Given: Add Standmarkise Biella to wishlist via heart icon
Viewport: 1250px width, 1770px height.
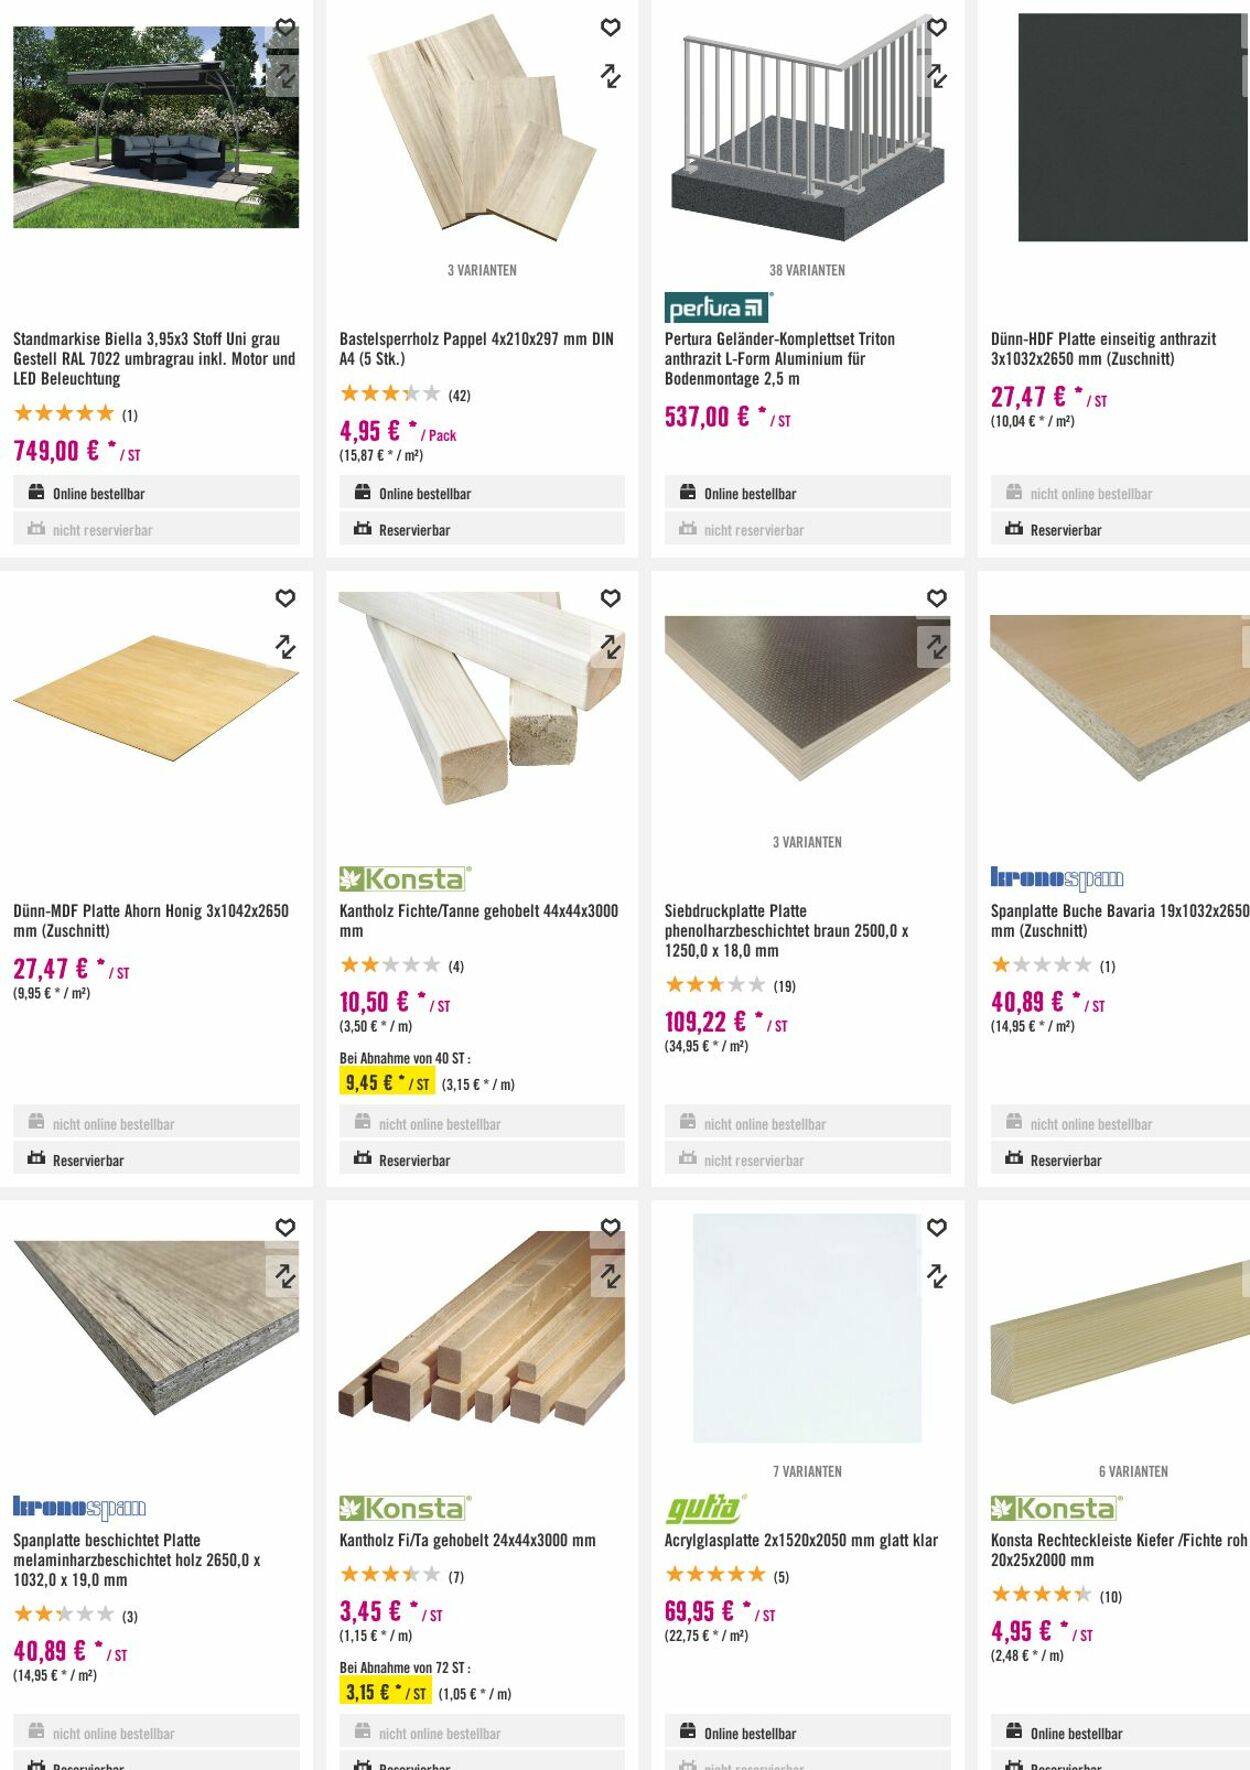Looking at the screenshot, I should click(285, 27).
